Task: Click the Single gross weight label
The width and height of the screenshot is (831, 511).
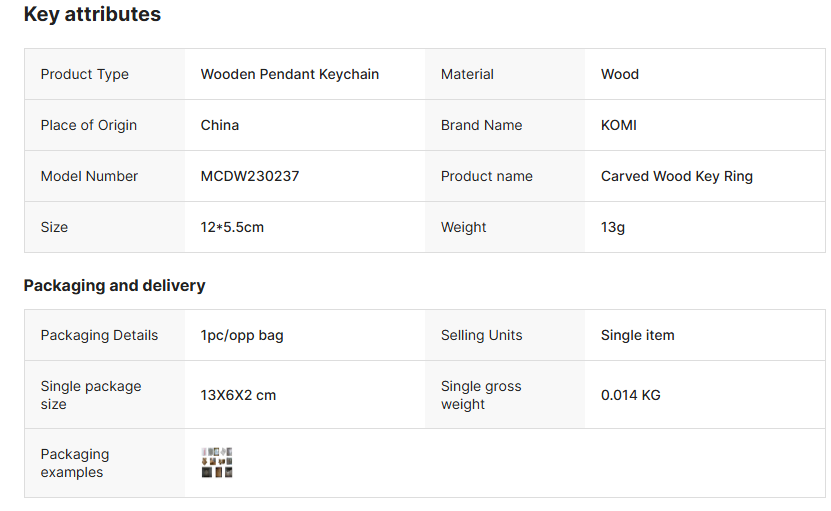Action: [x=480, y=395]
